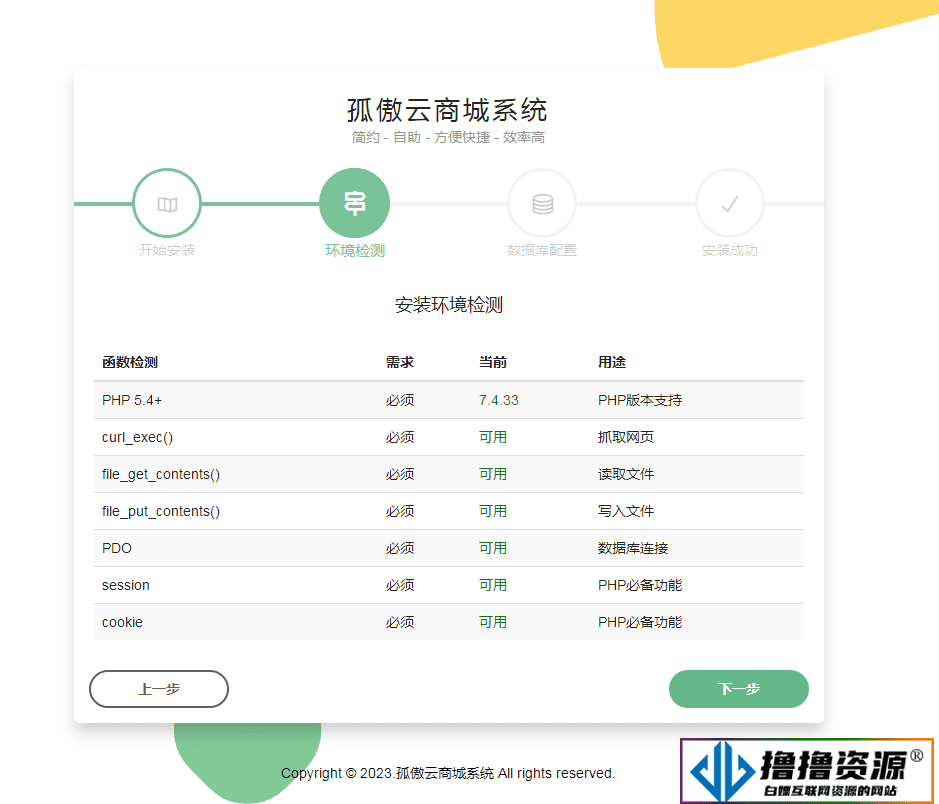Click the 孤傲云商城系统 title
The image size is (939, 804).
(447, 110)
